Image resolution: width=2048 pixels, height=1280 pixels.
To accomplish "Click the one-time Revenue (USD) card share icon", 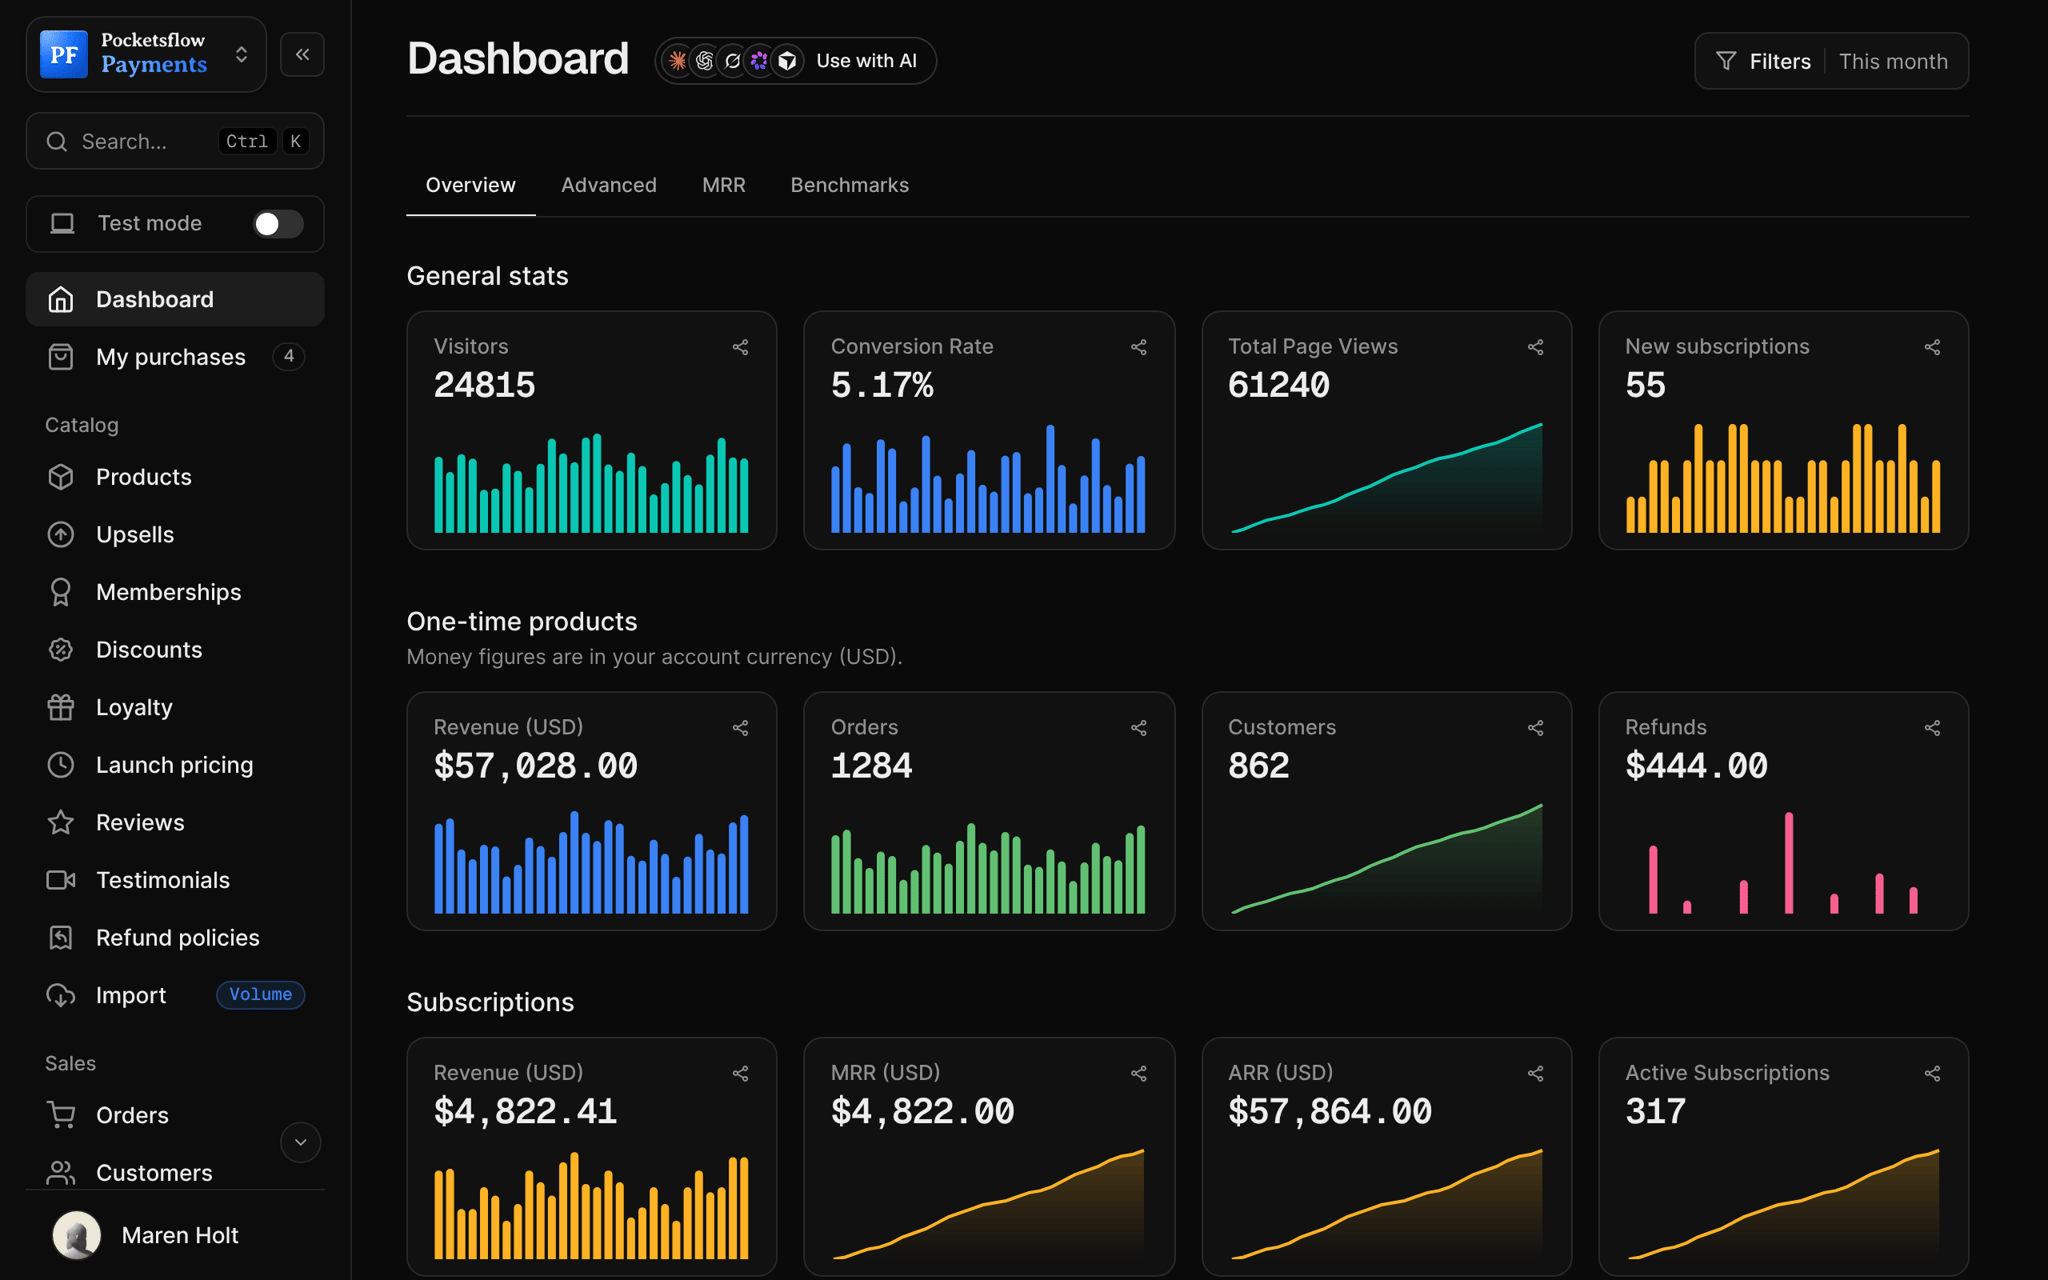I will point(740,728).
